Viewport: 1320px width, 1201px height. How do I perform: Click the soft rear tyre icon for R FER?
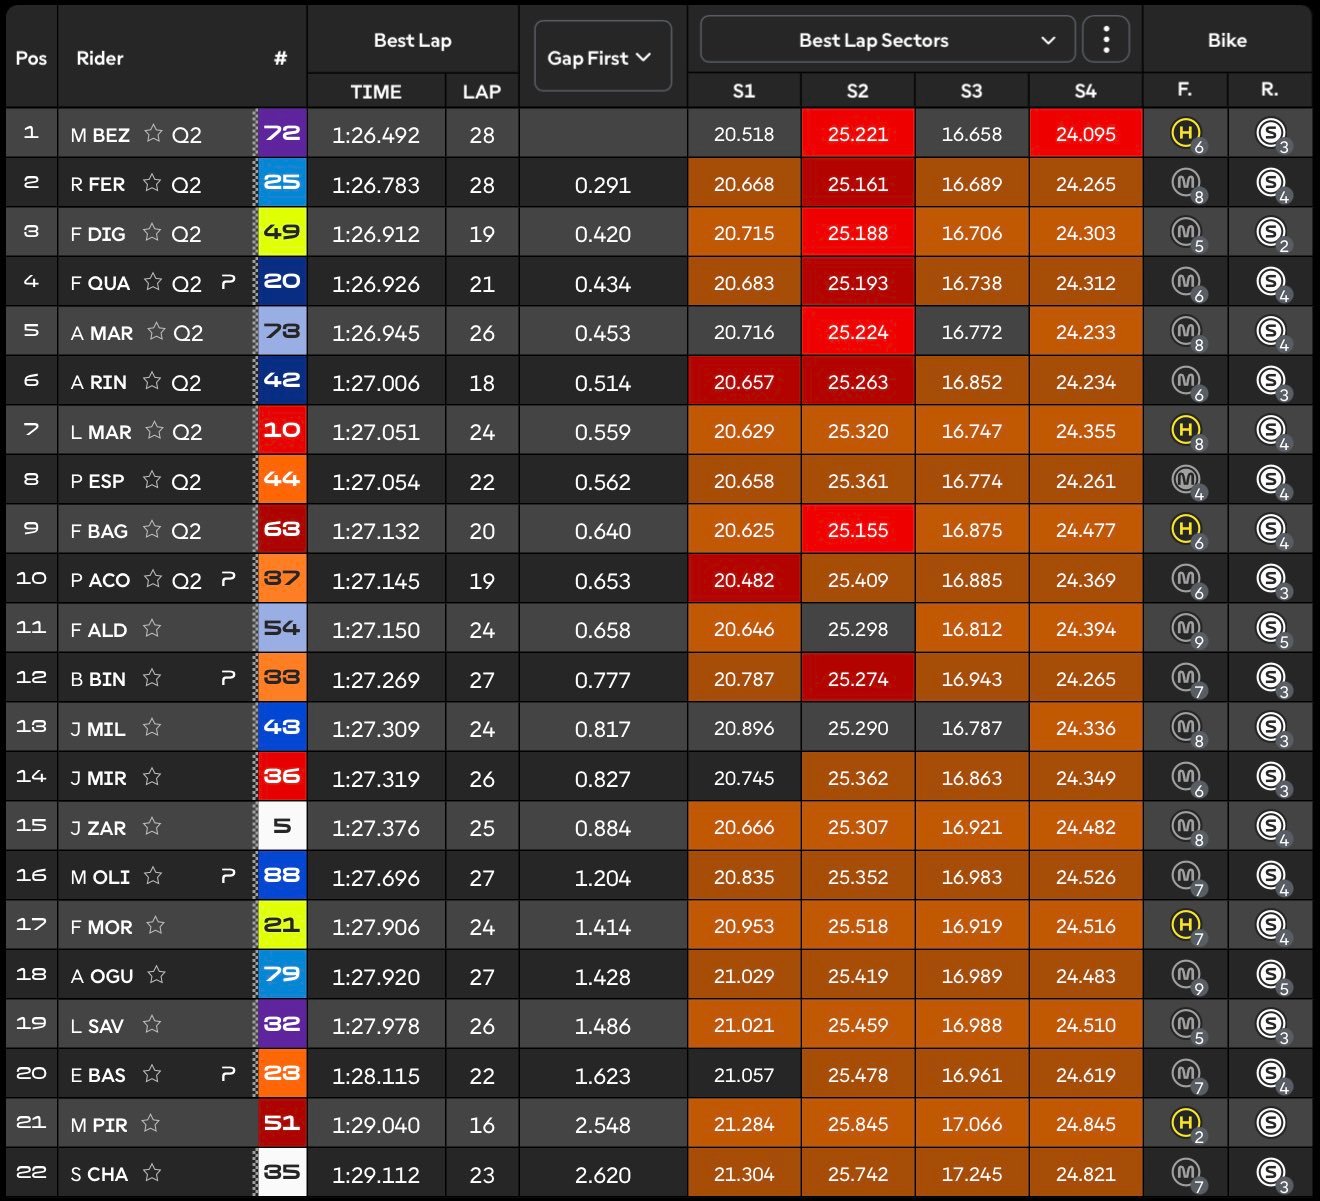coord(1270,182)
